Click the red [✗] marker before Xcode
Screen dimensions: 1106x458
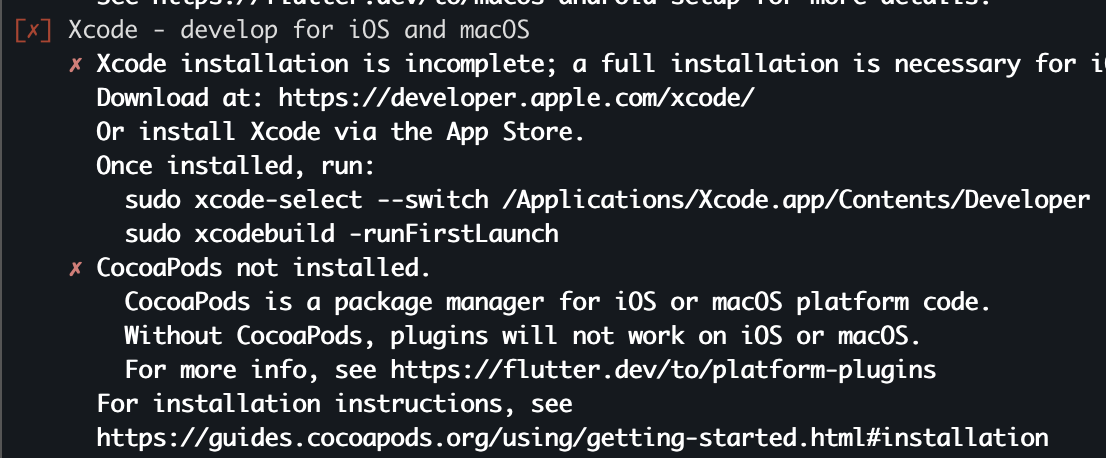pos(32,31)
